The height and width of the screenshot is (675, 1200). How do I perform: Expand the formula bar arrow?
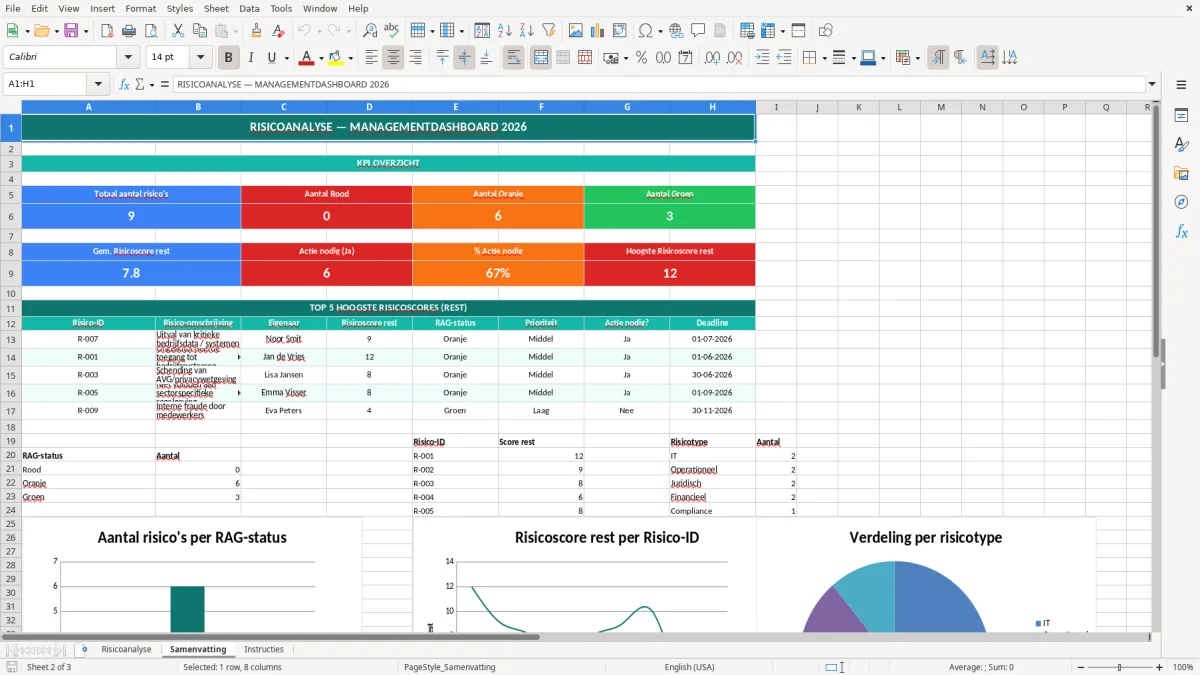pyautogui.click(x=1152, y=84)
